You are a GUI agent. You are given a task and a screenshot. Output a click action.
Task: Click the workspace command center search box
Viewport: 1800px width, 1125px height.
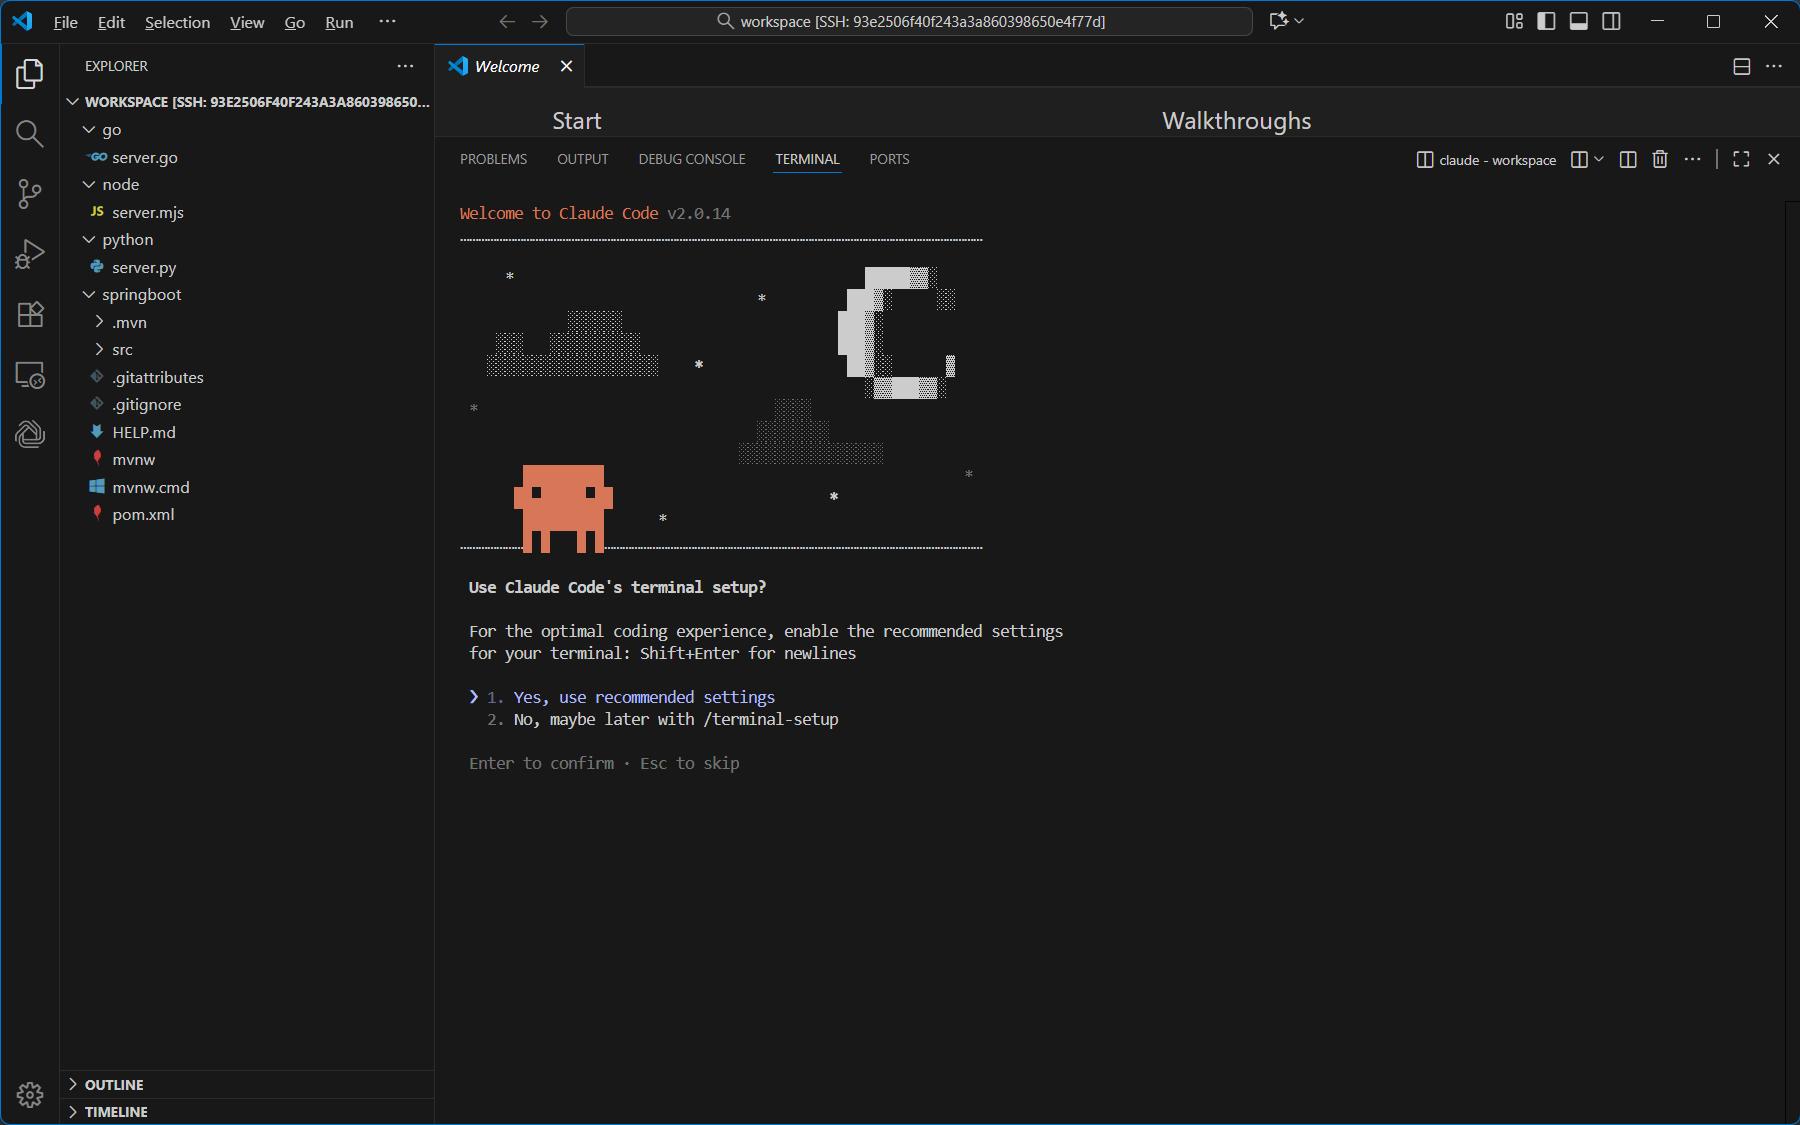[x=909, y=21]
